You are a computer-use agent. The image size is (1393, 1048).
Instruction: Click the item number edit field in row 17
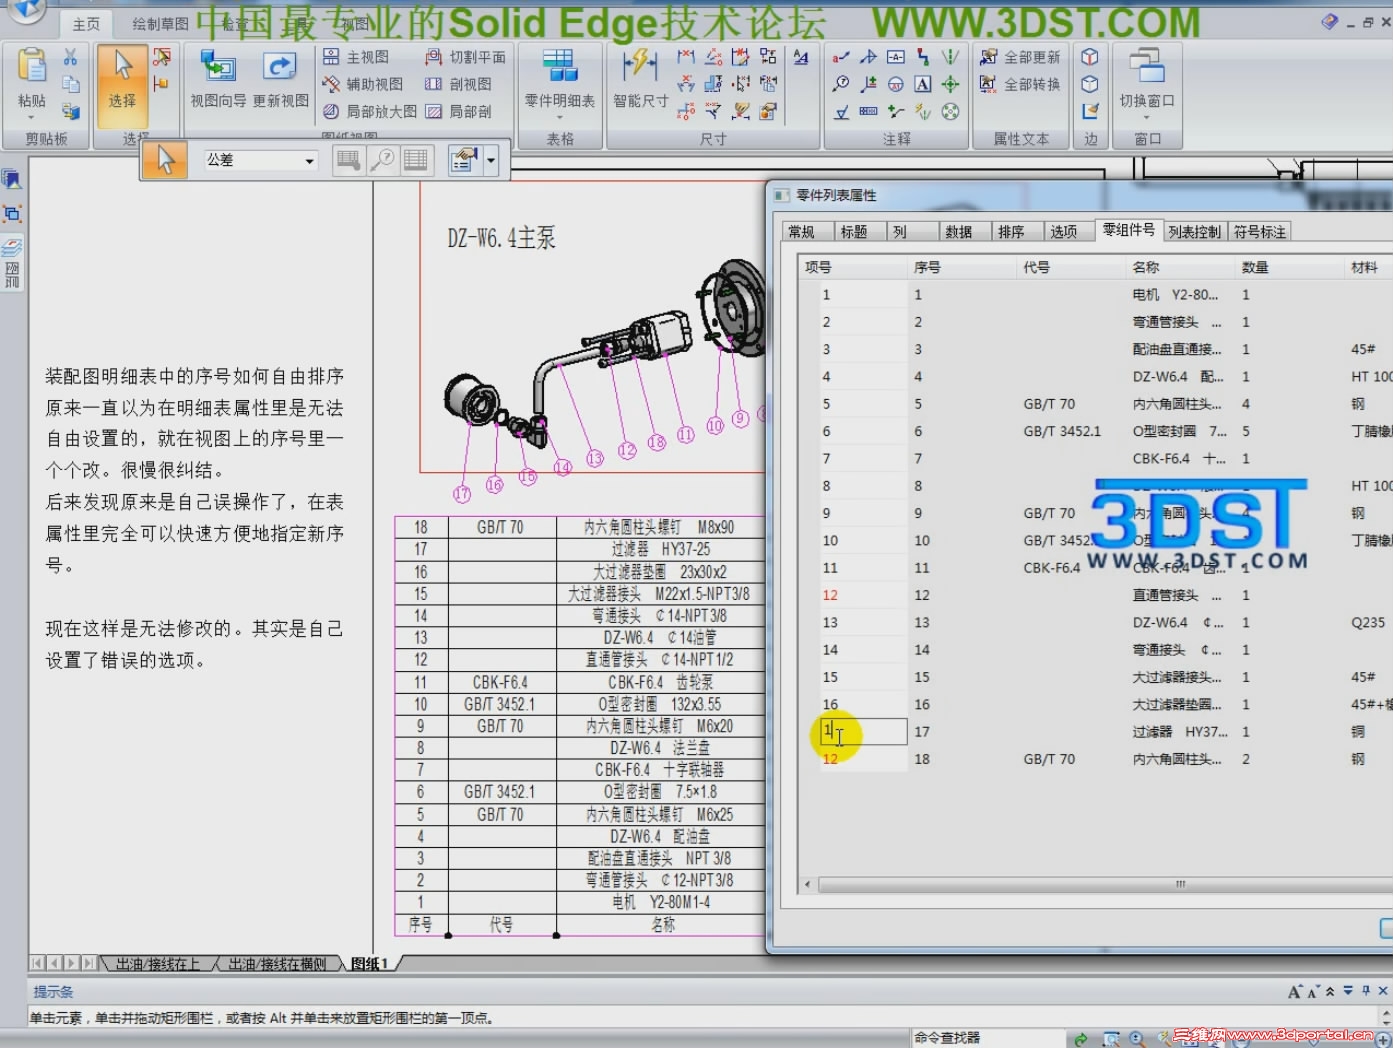coord(863,732)
